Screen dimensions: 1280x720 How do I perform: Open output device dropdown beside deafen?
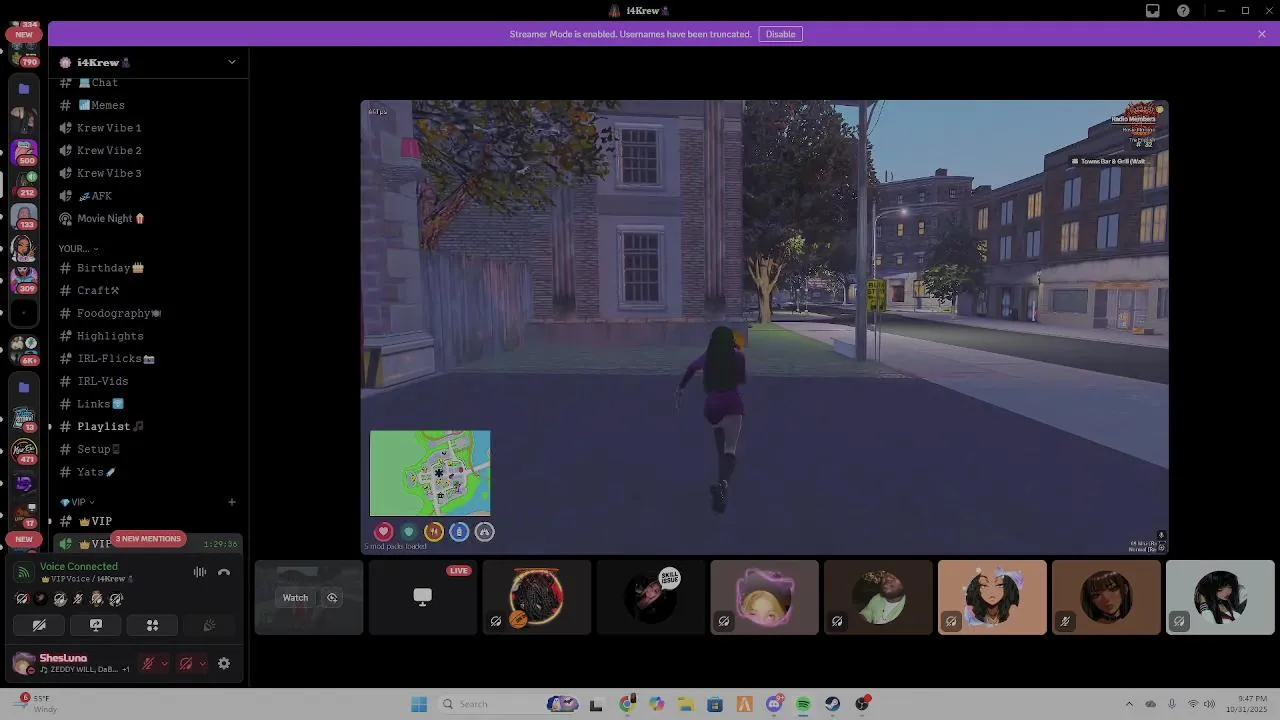(x=202, y=663)
